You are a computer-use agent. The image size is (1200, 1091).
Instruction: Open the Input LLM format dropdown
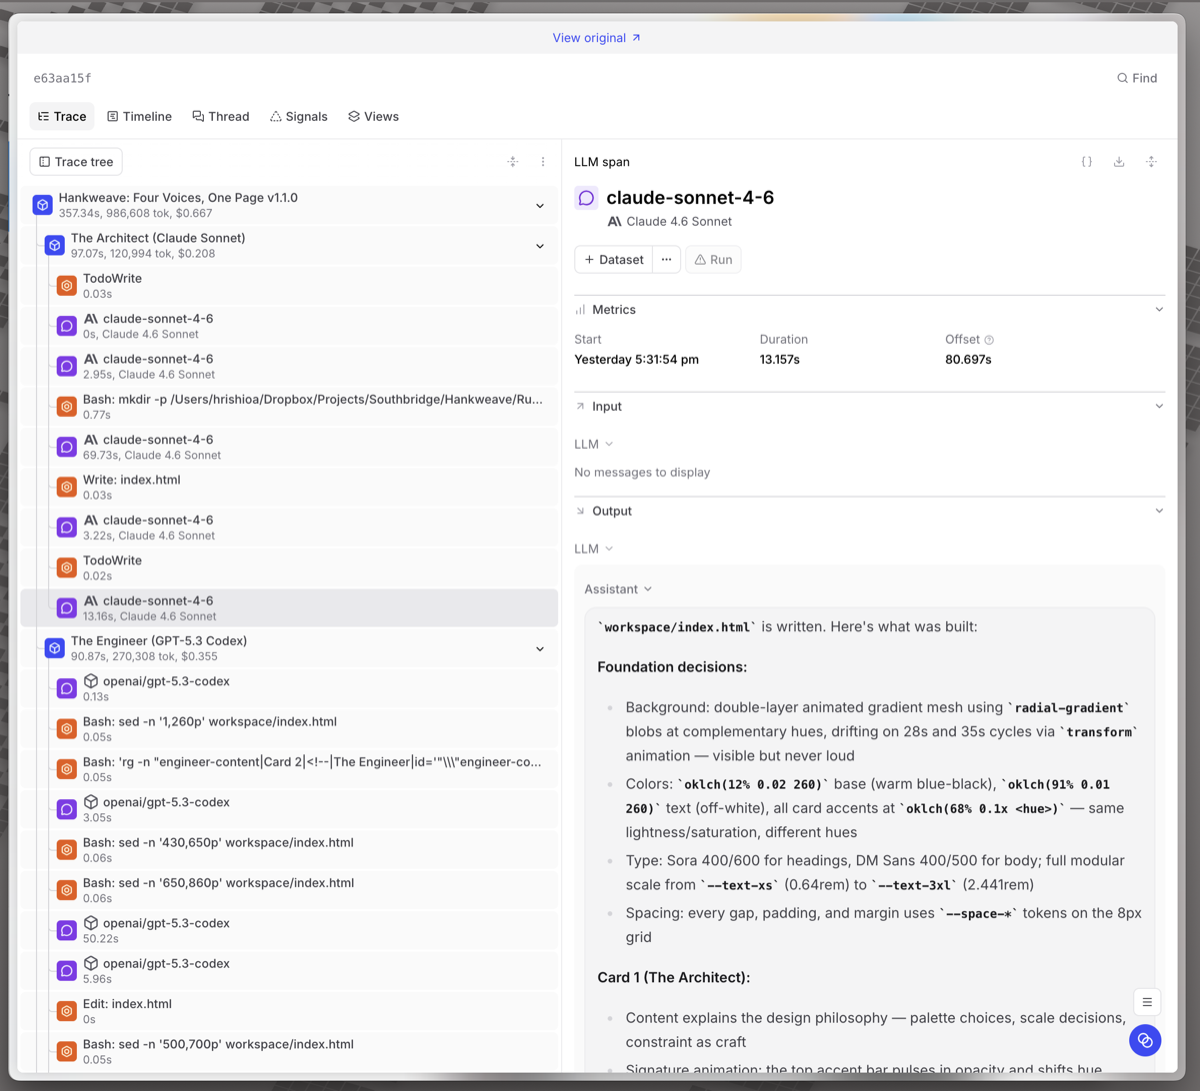[594, 444]
